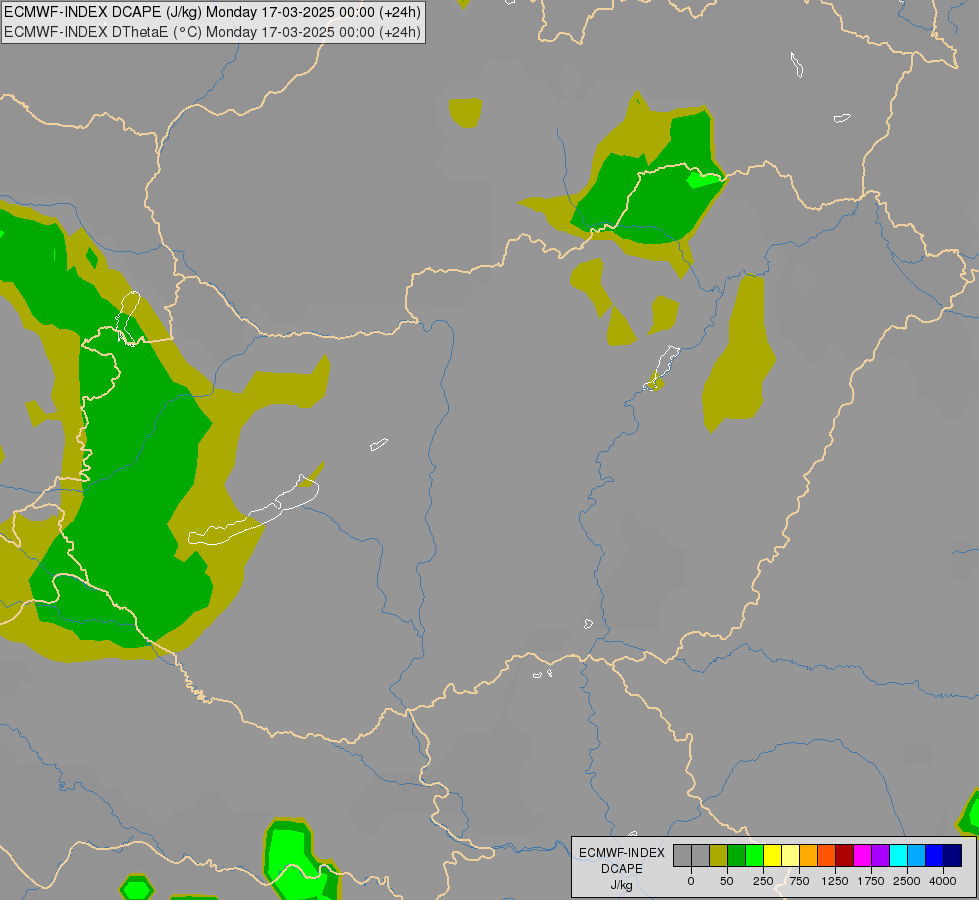The image size is (979, 900).
Task: Choose the orange swatch right of 750
Action: click(809, 856)
